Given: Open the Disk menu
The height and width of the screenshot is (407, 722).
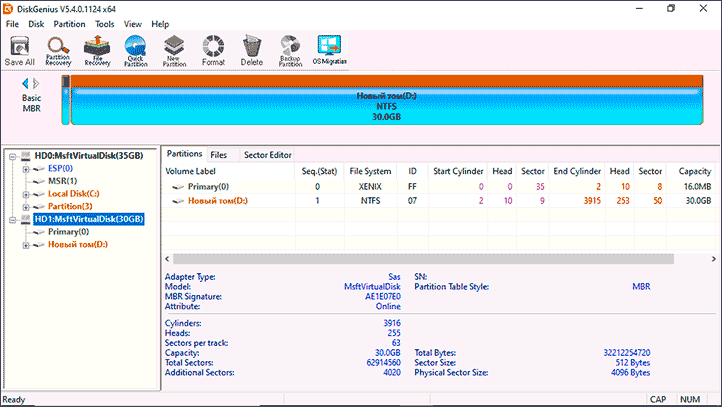Looking at the screenshot, I should [36, 24].
